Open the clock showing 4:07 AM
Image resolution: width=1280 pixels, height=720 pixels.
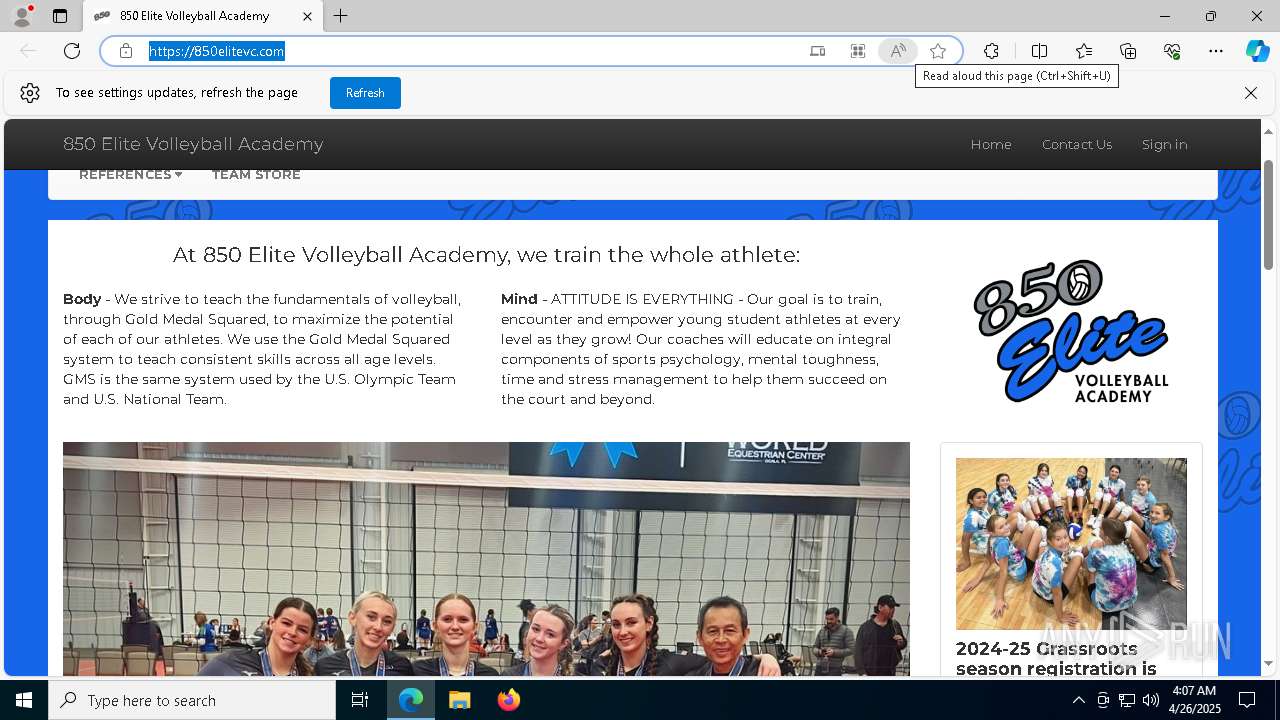coord(1194,700)
